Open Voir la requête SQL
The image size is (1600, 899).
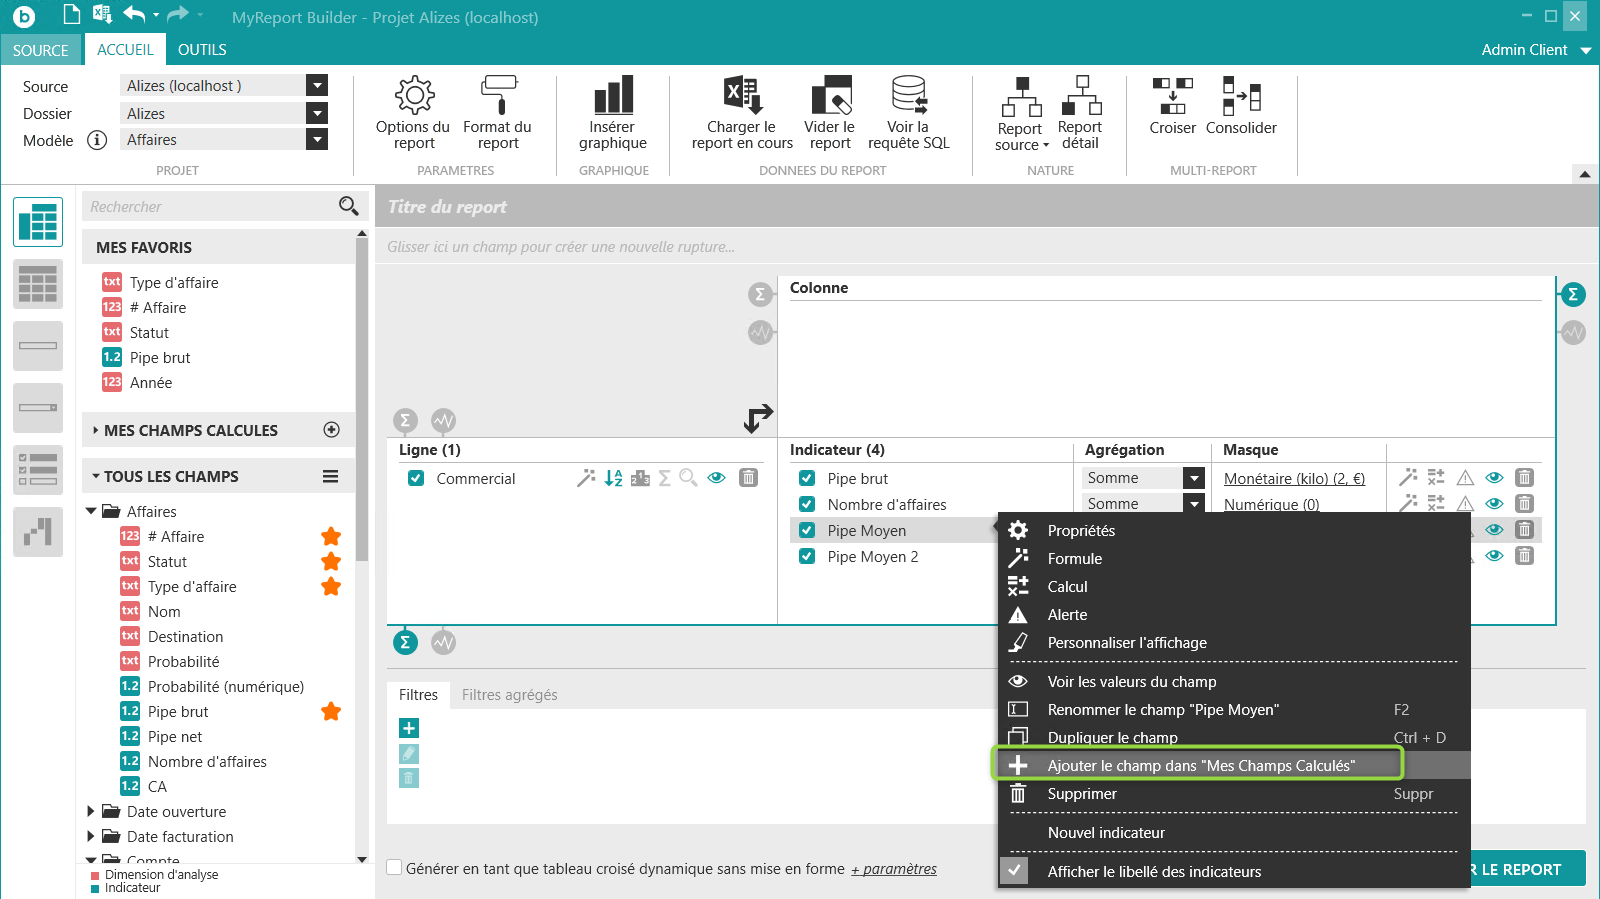pyautogui.click(x=908, y=113)
